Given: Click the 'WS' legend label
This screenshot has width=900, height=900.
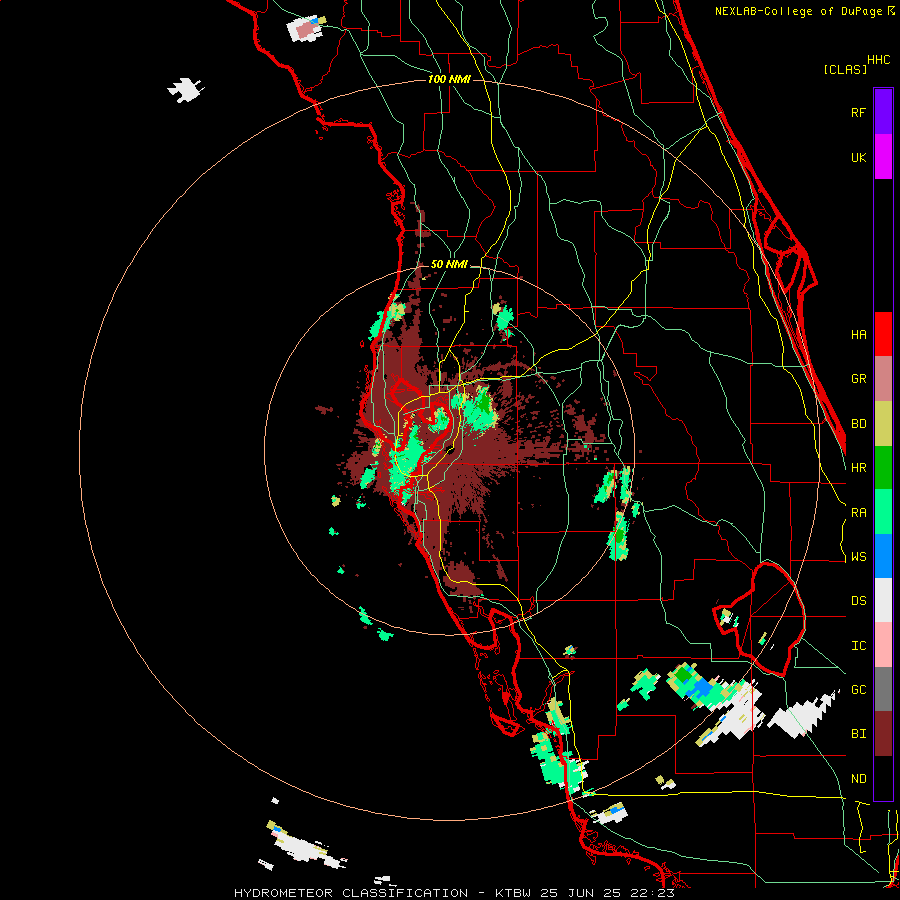Looking at the screenshot, I should [x=858, y=557].
